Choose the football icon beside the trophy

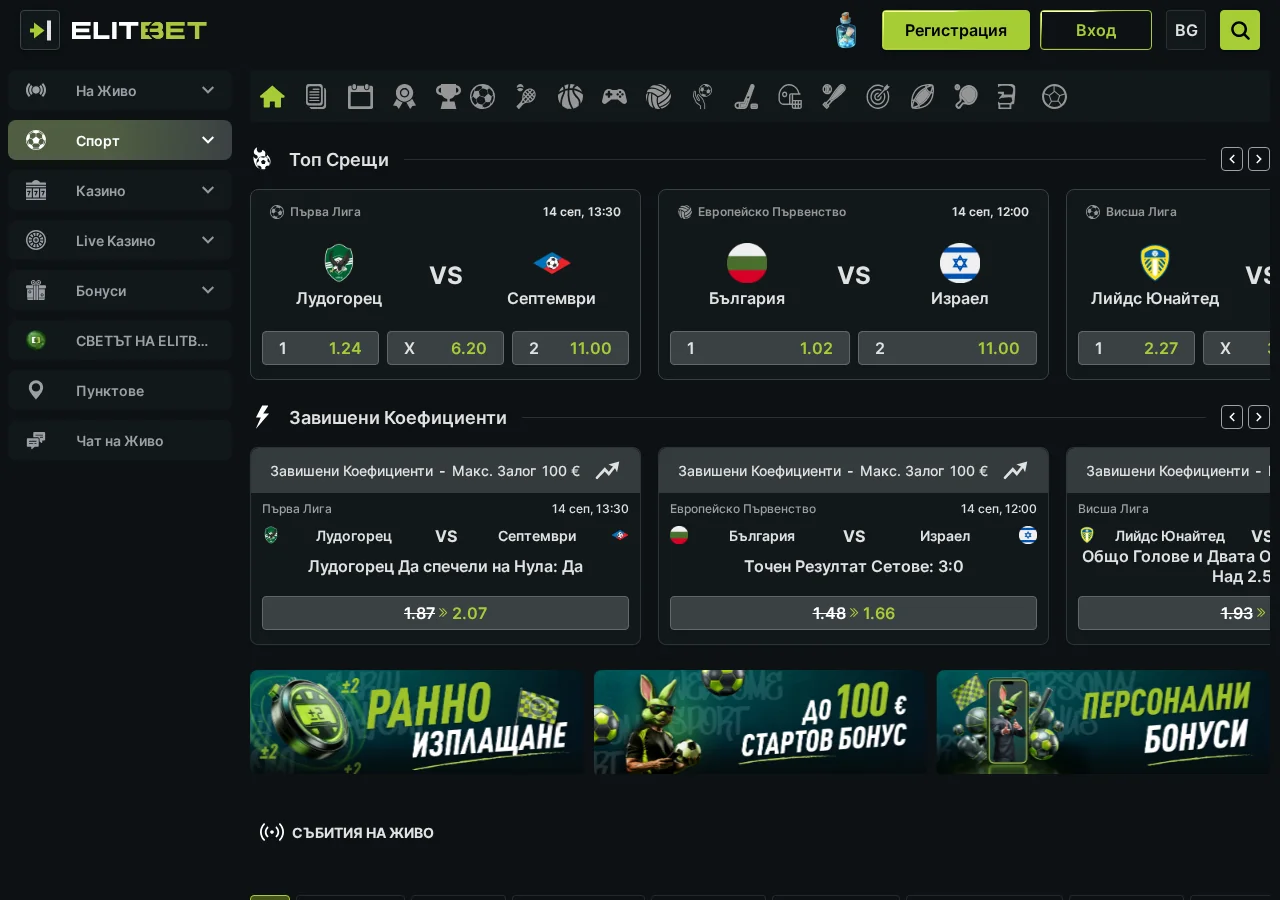(x=483, y=97)
